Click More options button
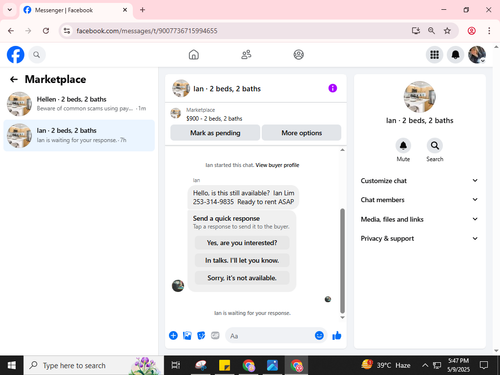 (x=301, y=133)
